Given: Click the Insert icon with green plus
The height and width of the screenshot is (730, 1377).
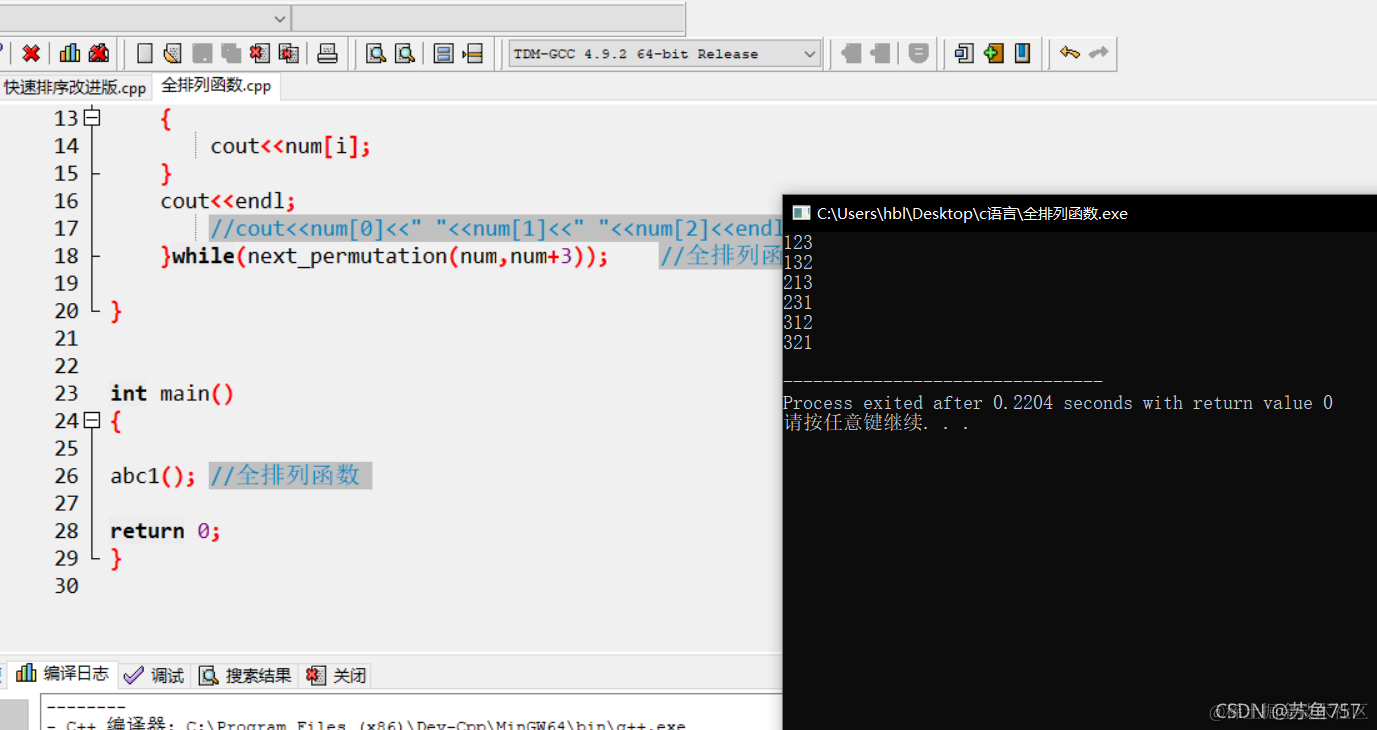Looking at the screenshot, I should pos(993,53).
